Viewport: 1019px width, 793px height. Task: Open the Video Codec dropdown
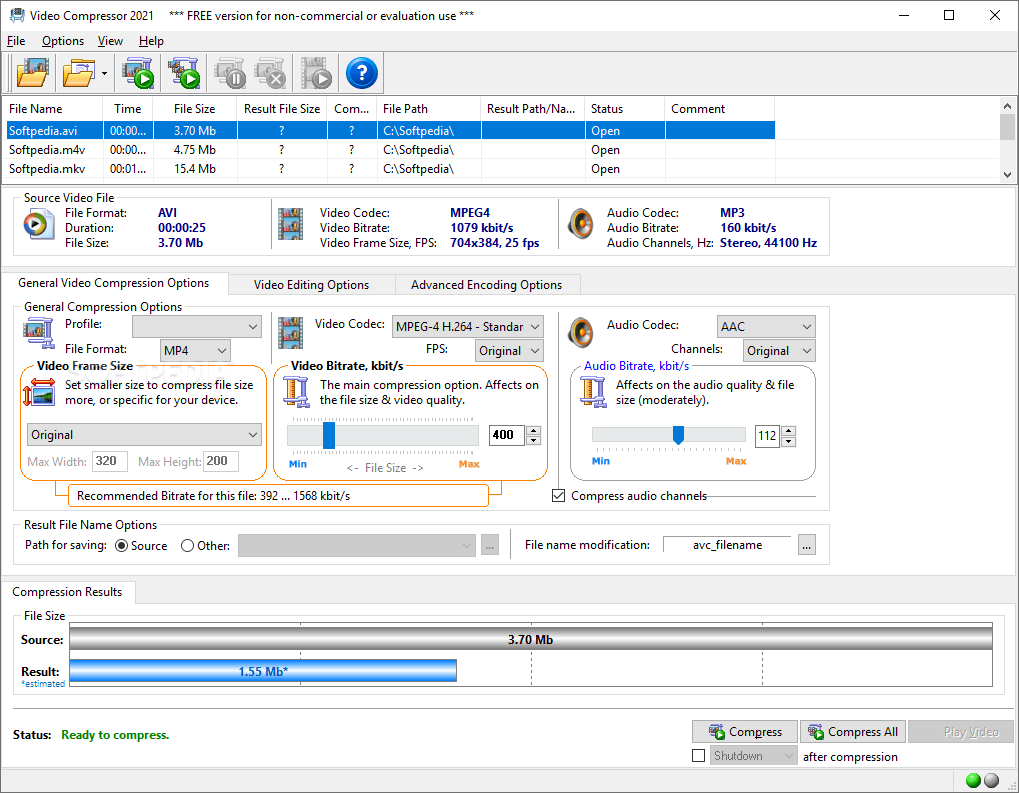point(467,326)
